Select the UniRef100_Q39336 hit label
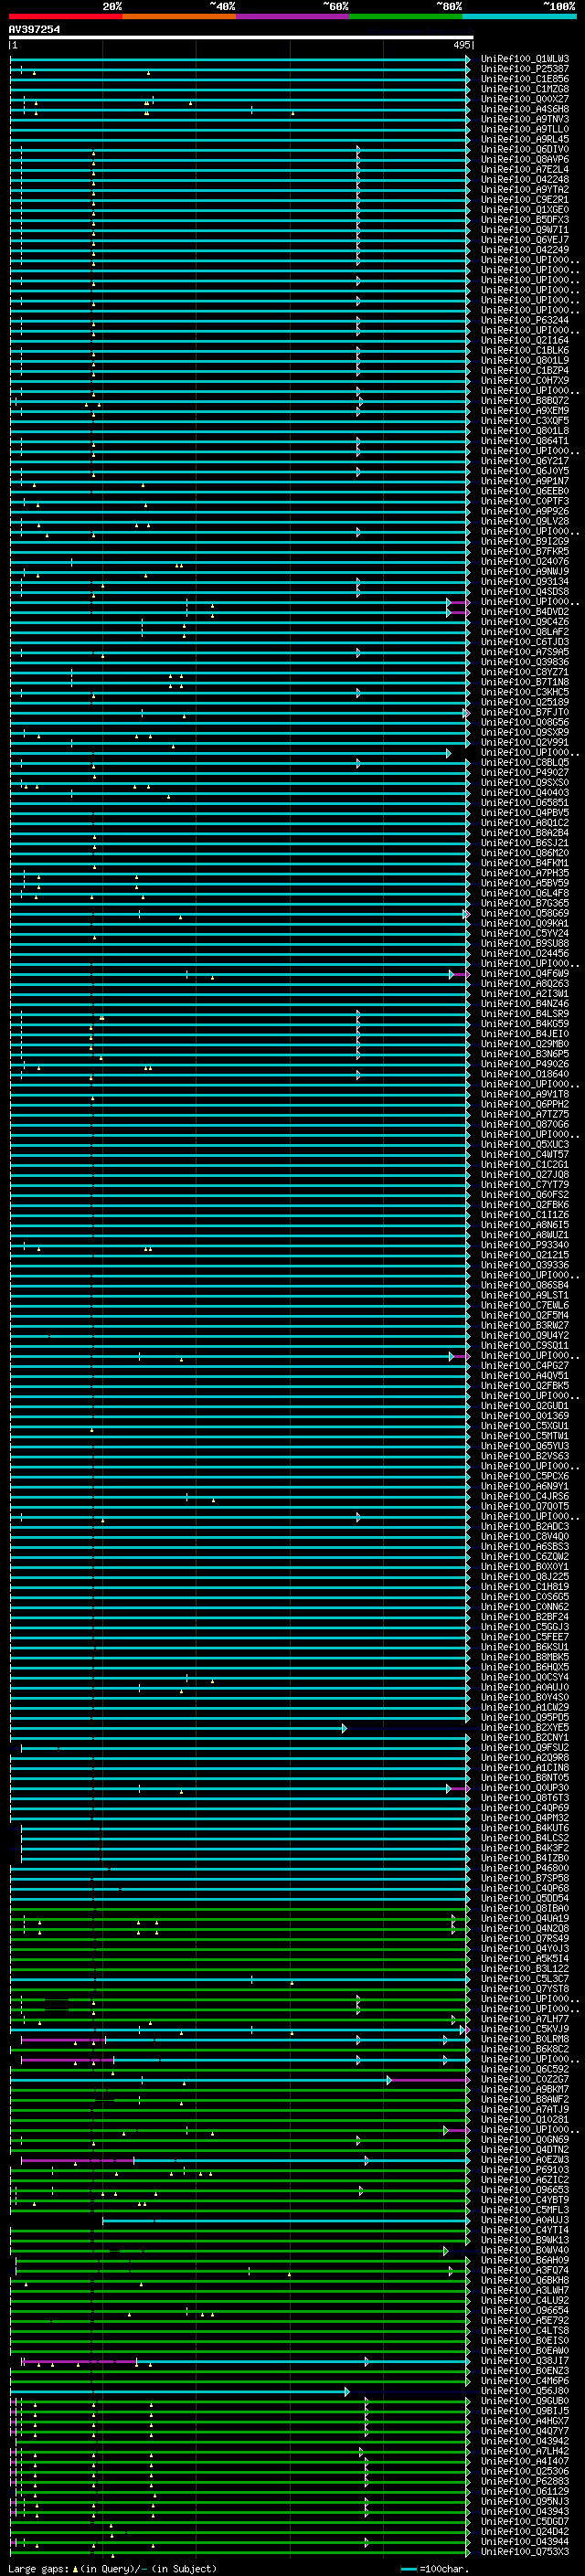 (525, 1265)
